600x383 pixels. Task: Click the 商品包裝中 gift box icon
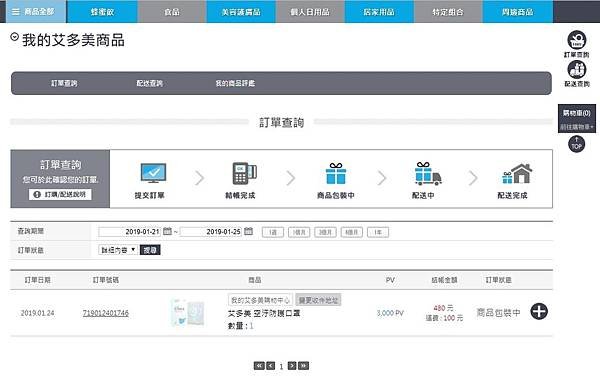(336, 173)
